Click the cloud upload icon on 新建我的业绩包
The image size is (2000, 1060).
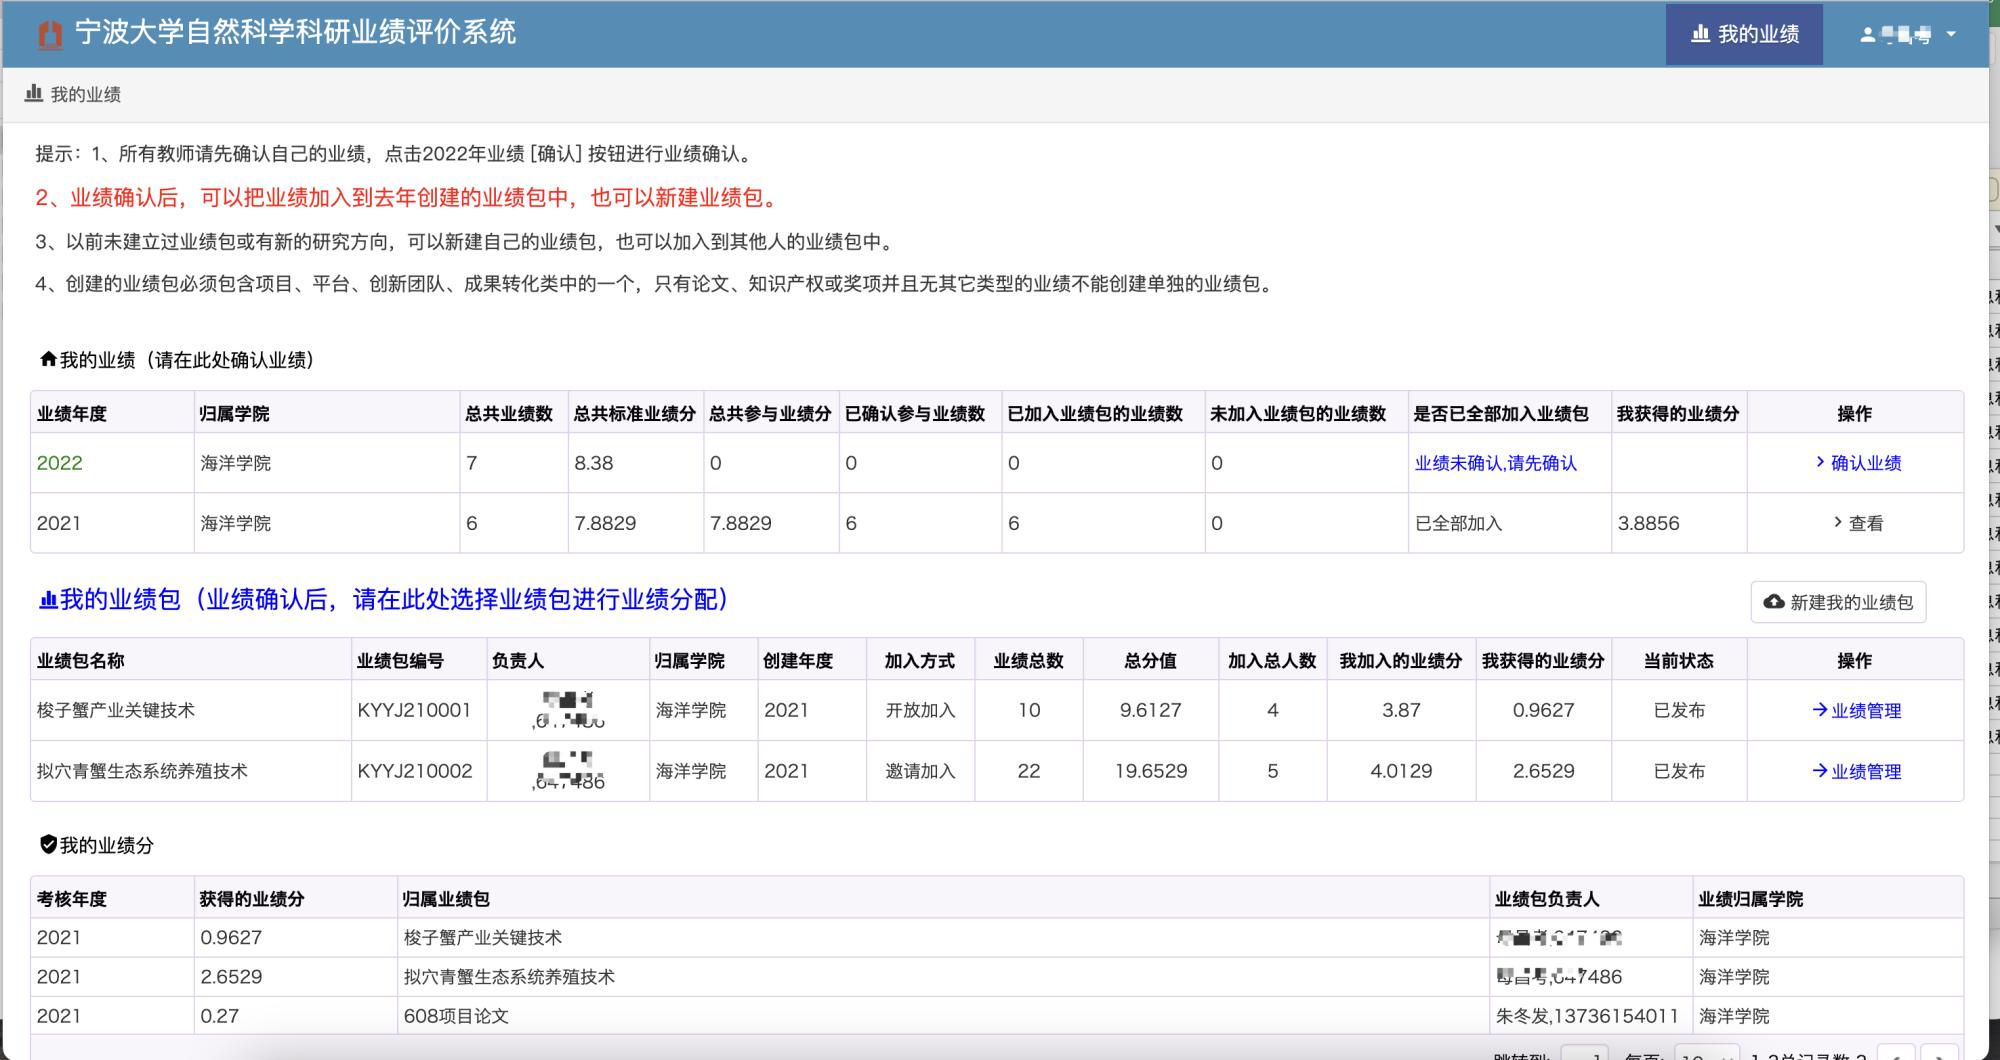pyautogui.click(x=1774, y=602)
